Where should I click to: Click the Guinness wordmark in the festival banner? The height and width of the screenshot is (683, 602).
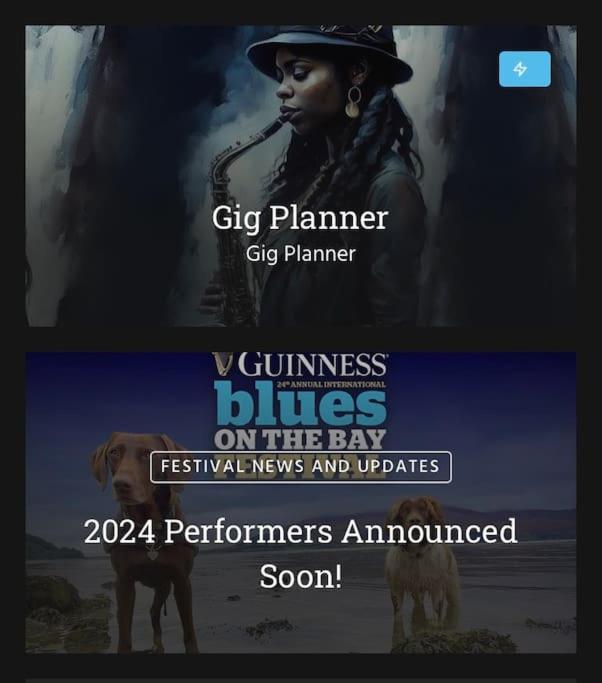click(312, 365)
